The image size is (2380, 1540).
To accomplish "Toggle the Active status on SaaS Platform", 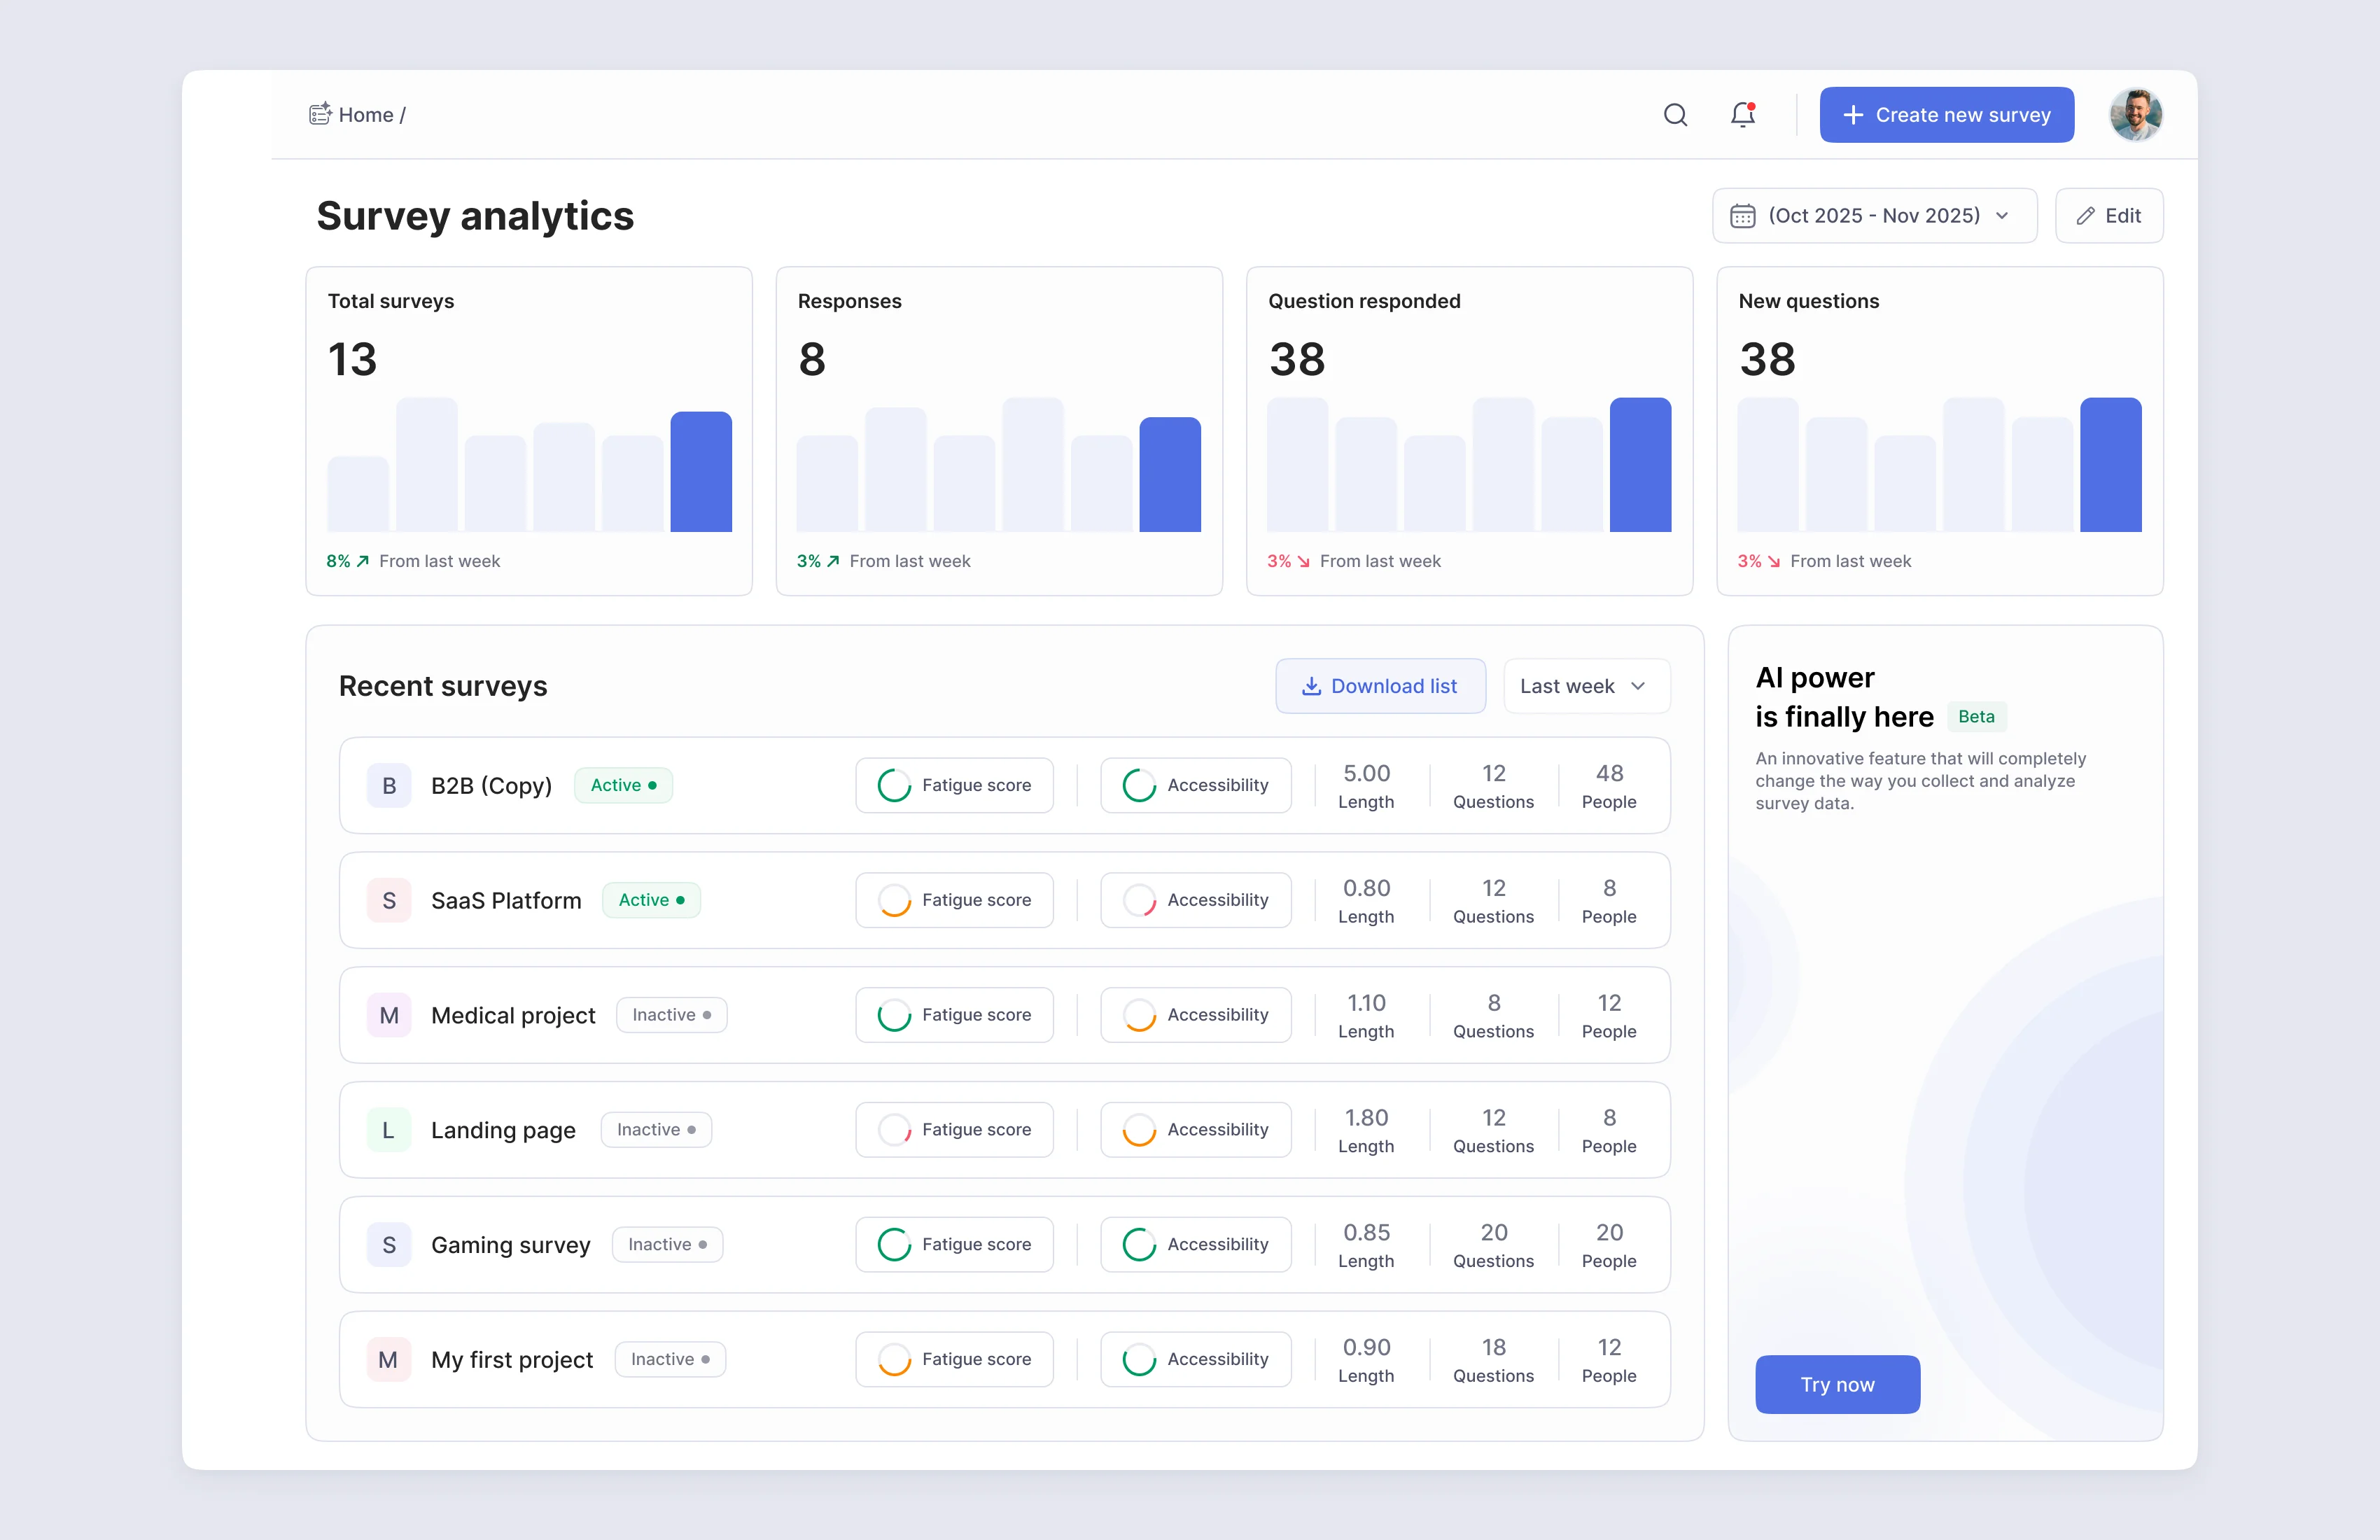I will [x=651, y=900].
